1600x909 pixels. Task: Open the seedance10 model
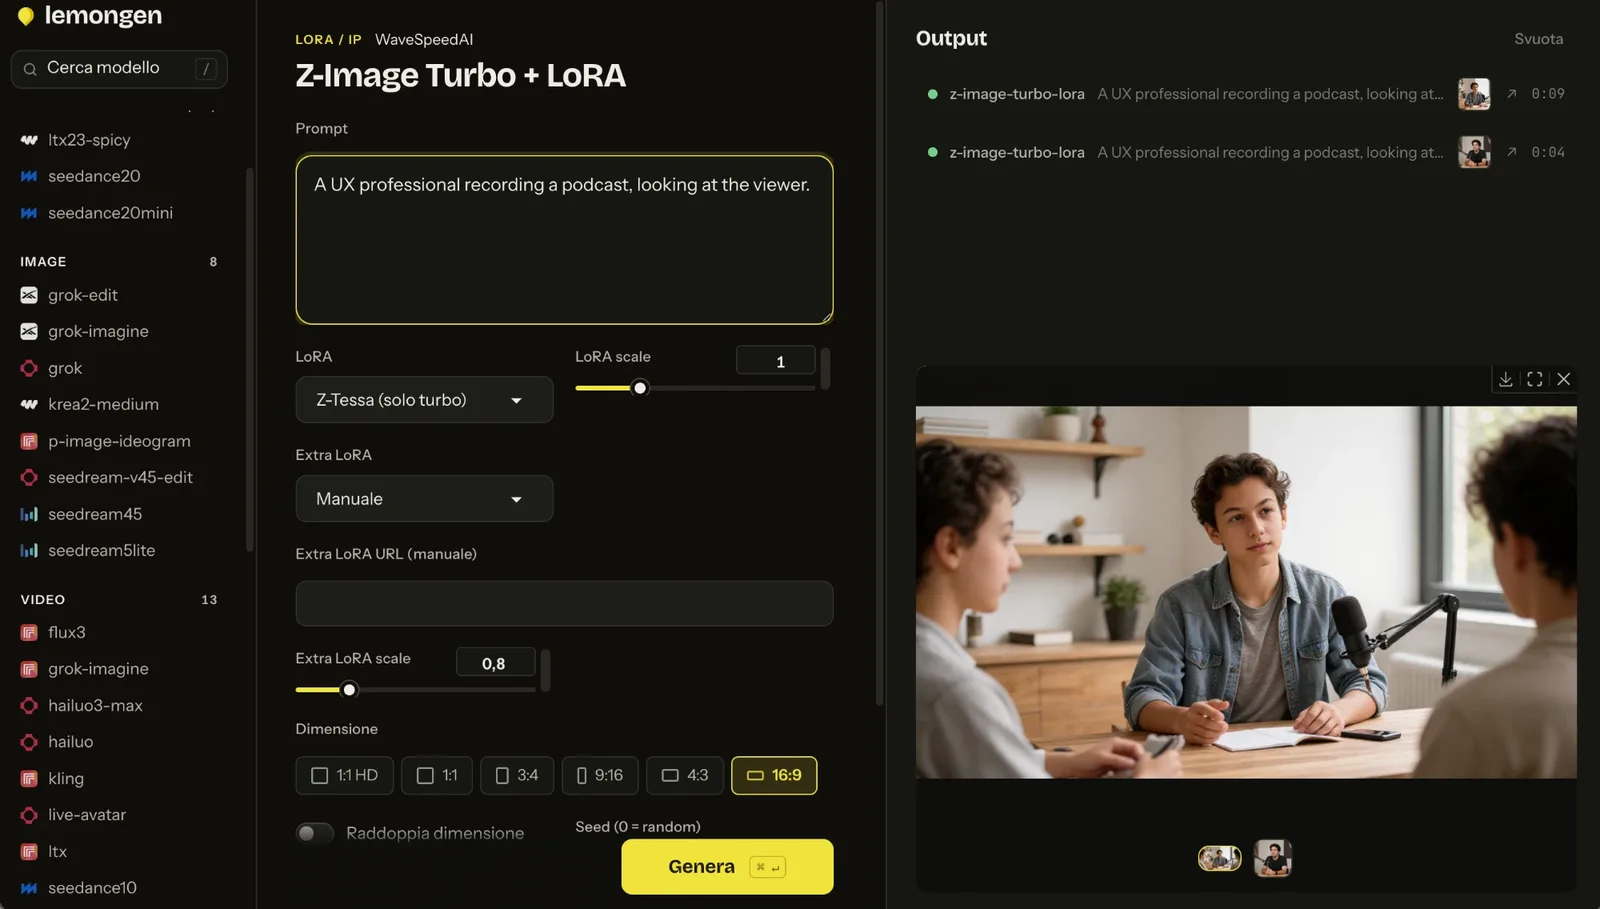point(92,888)
